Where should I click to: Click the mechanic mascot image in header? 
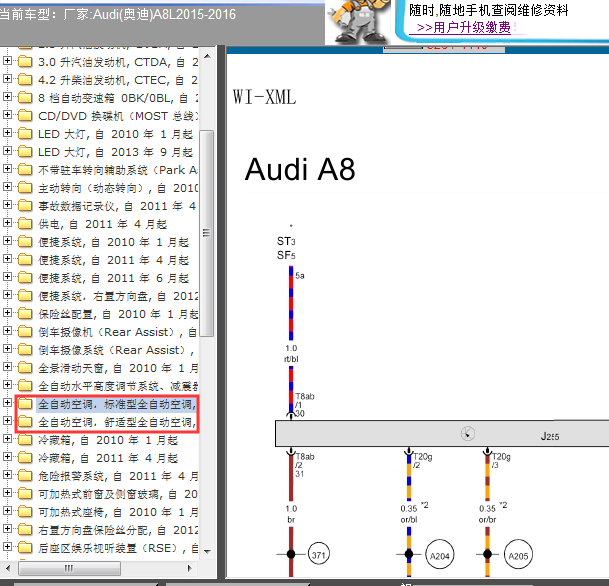pyautogui.click(x=358, y=21)
